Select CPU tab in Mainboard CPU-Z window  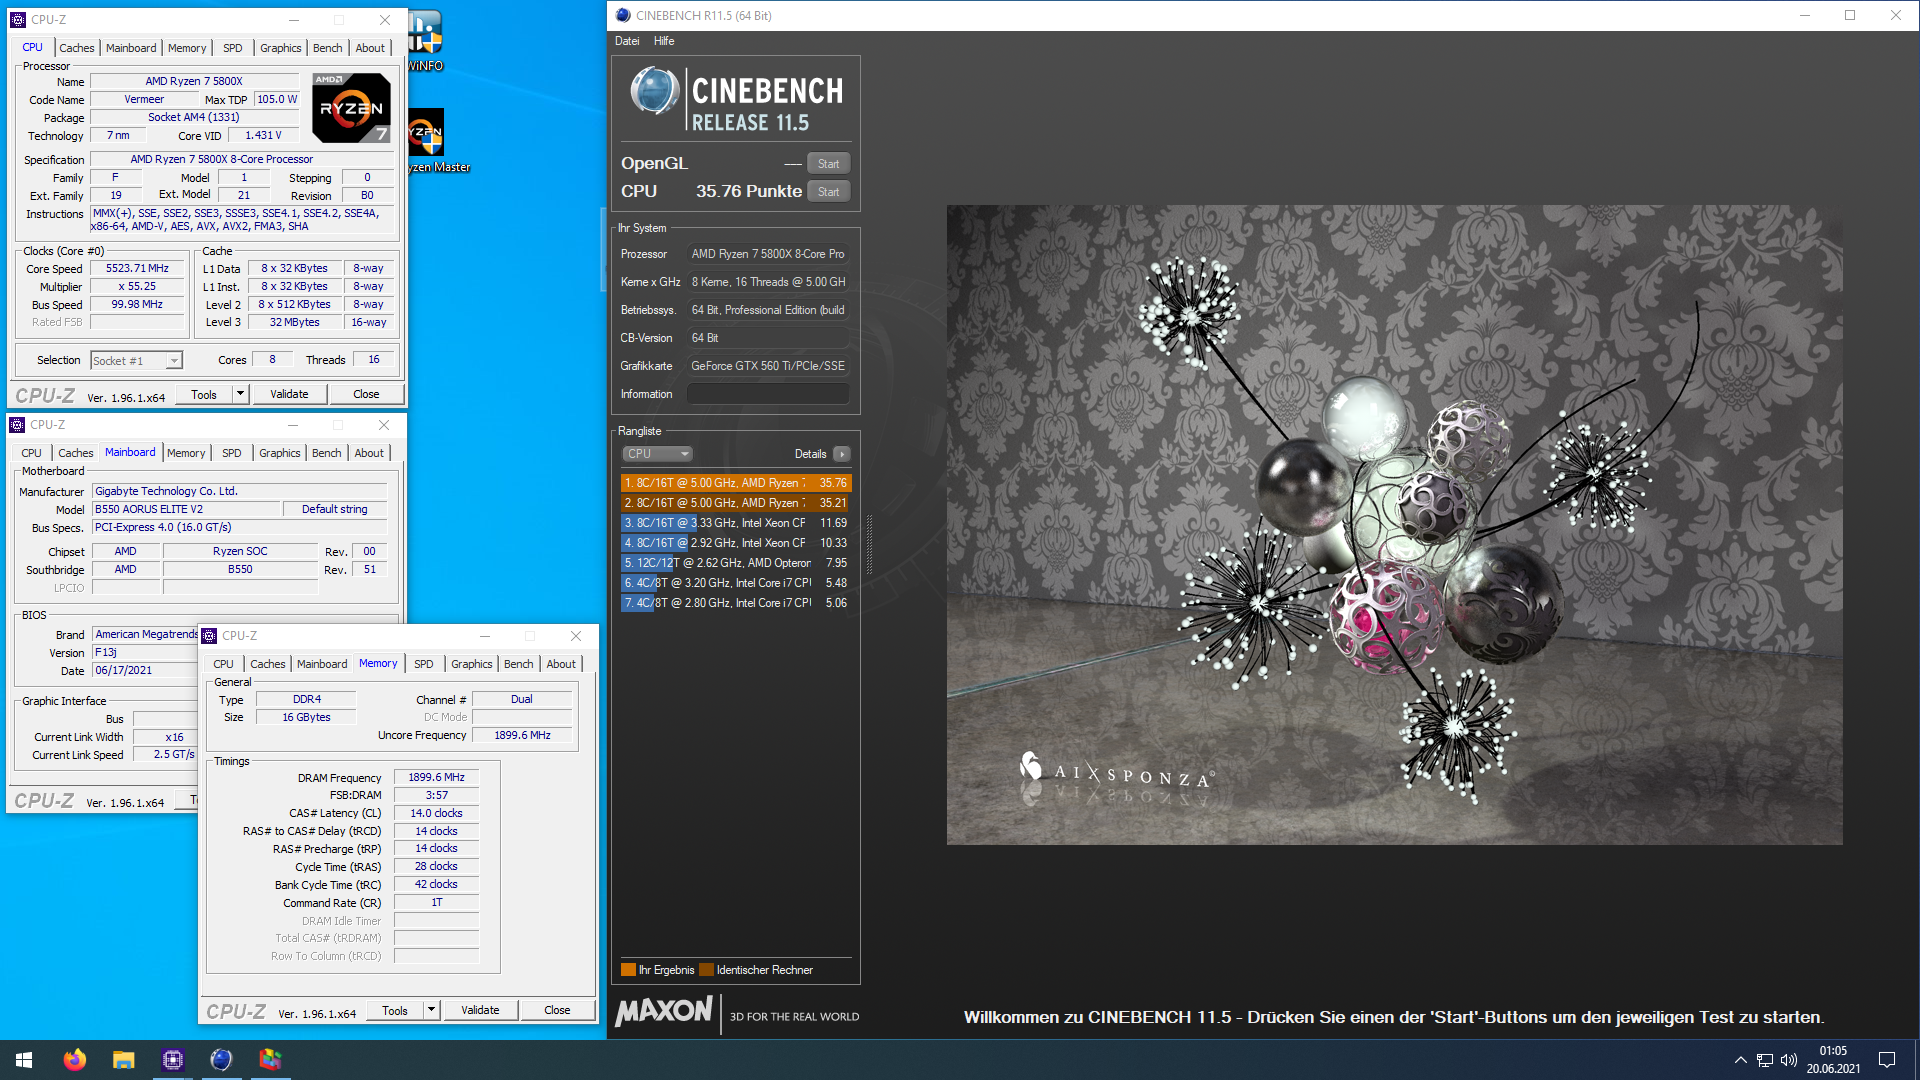pos(31,453)
